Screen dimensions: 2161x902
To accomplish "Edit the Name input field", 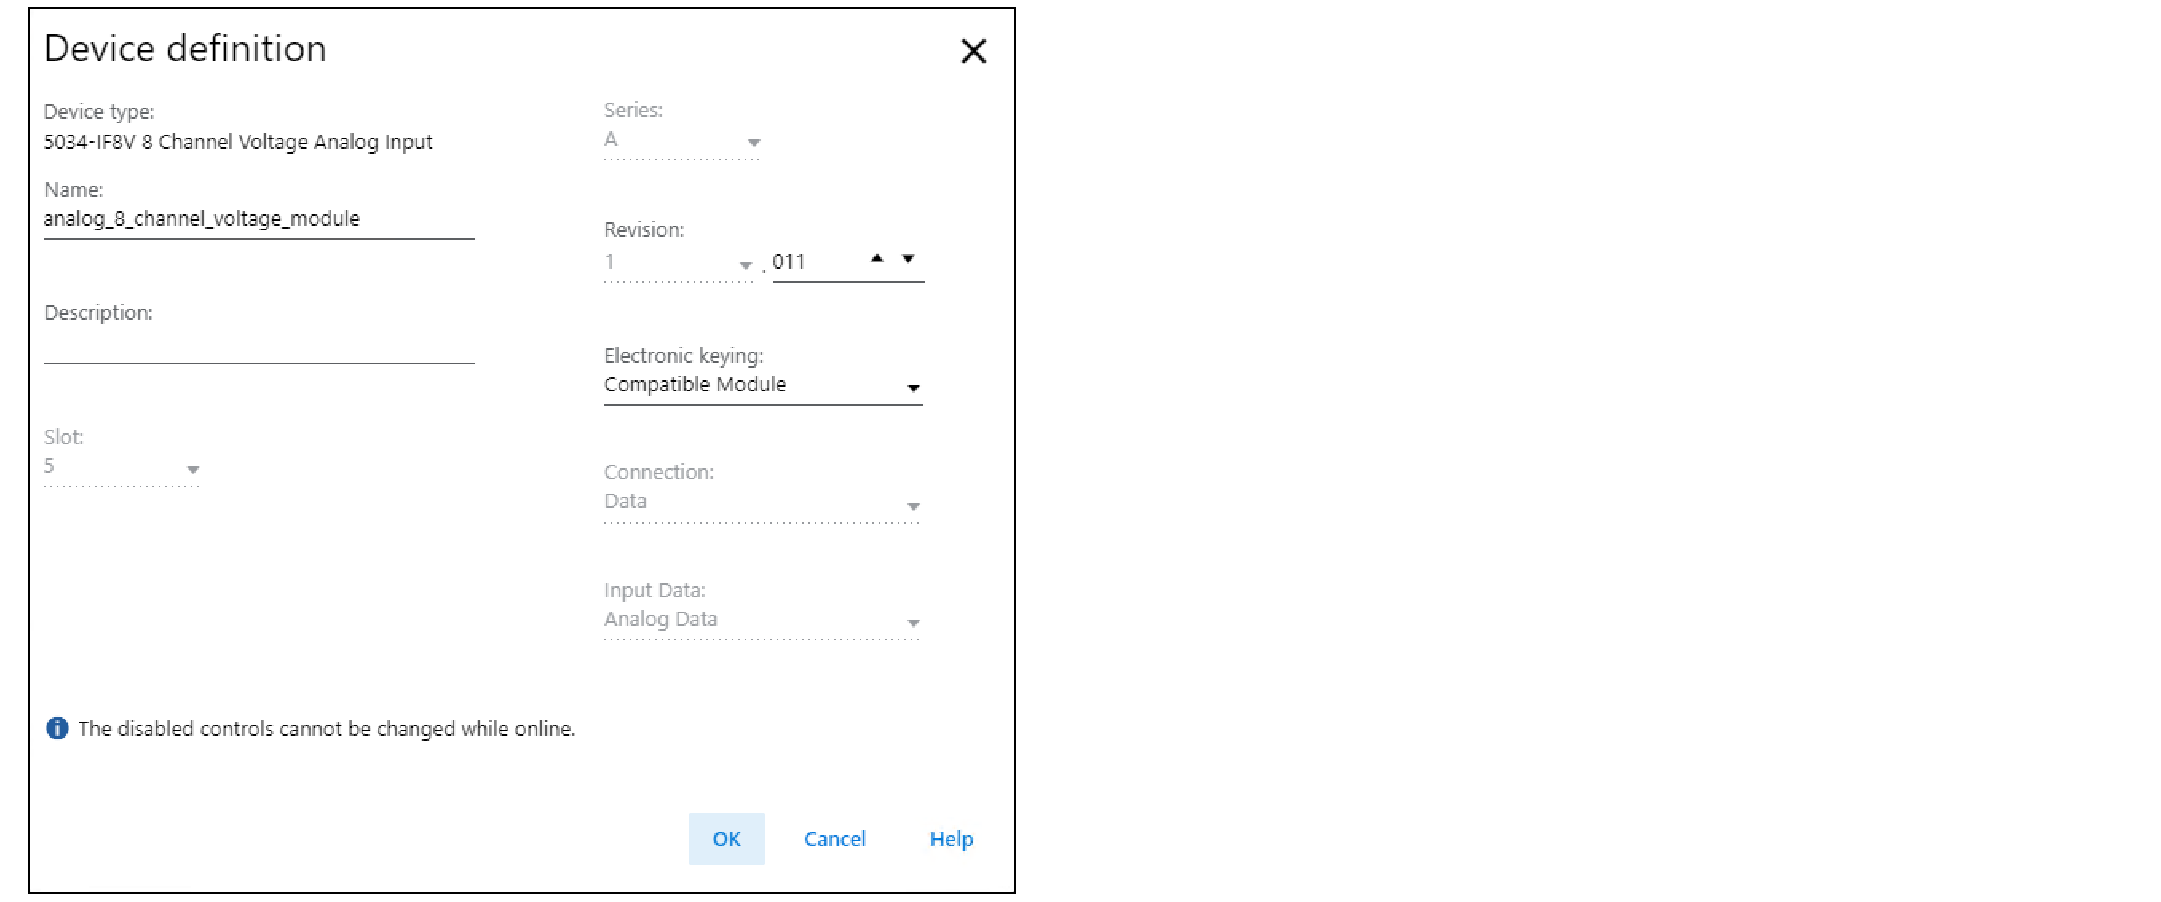I will click(259, 219).
